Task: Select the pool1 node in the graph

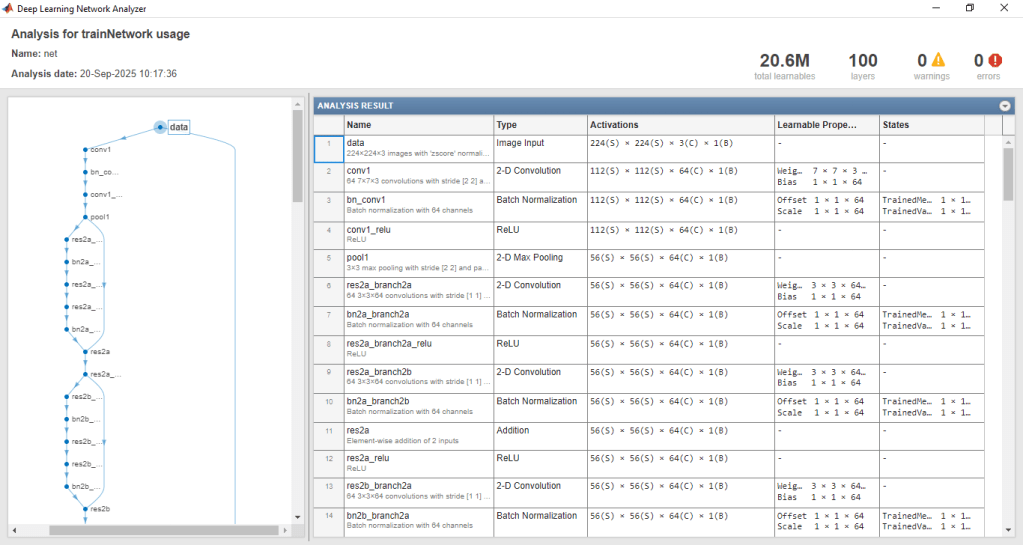Action: coord(86,217)
